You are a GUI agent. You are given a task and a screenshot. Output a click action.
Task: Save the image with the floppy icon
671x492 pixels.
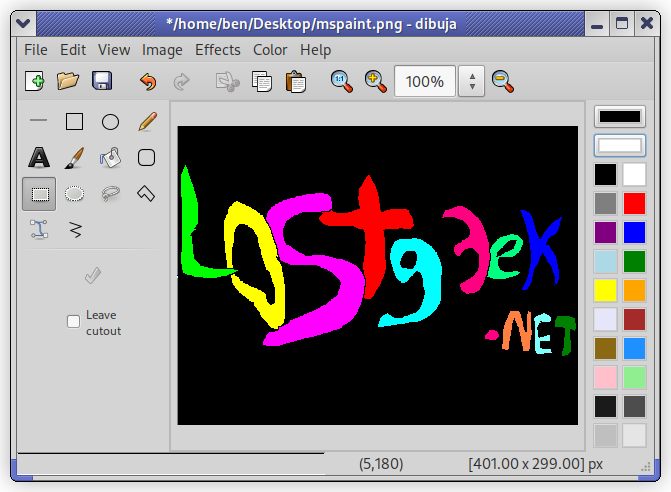click(102, 81)
